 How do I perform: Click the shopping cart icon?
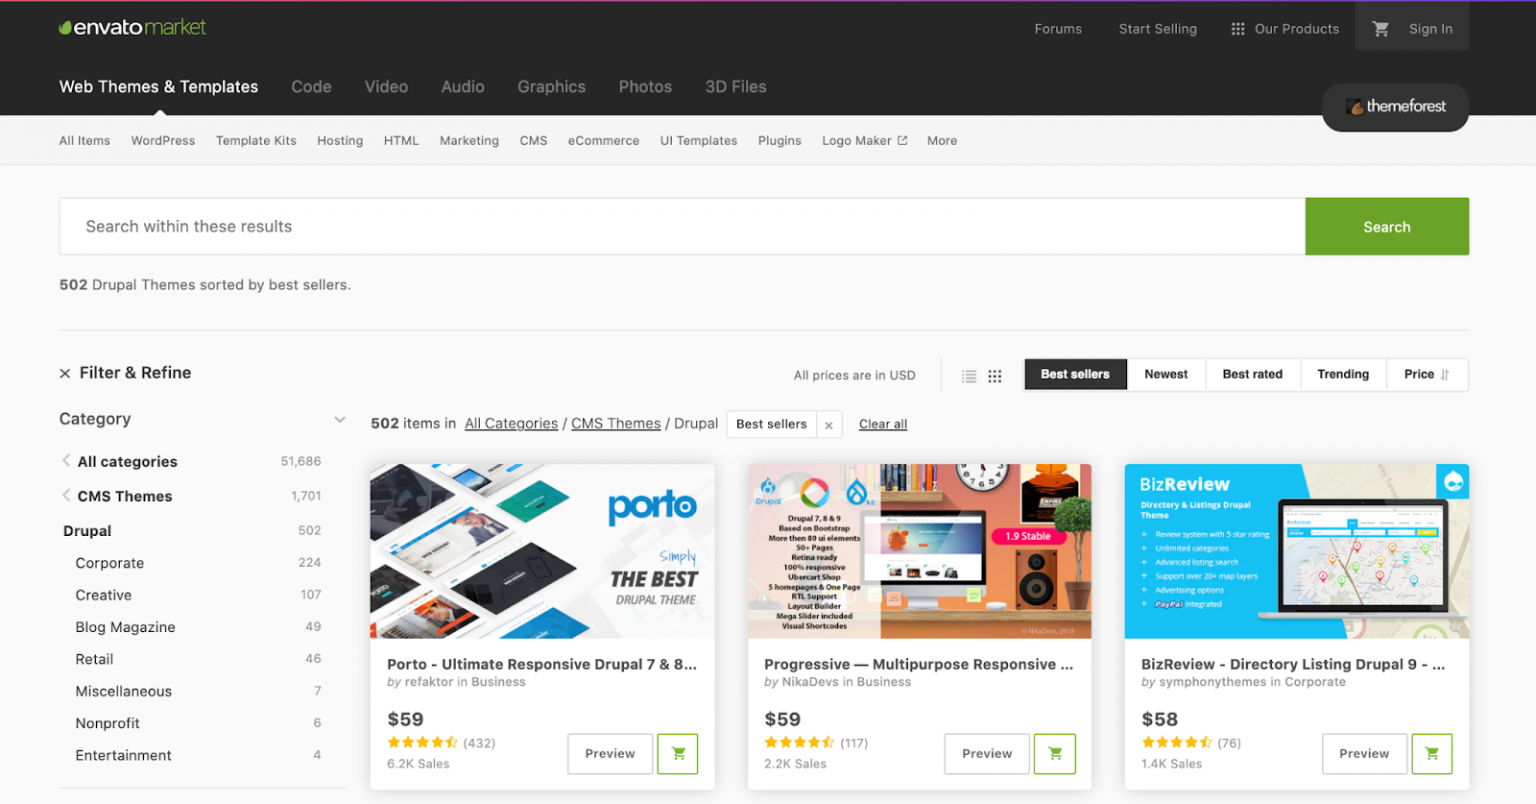1382,29
